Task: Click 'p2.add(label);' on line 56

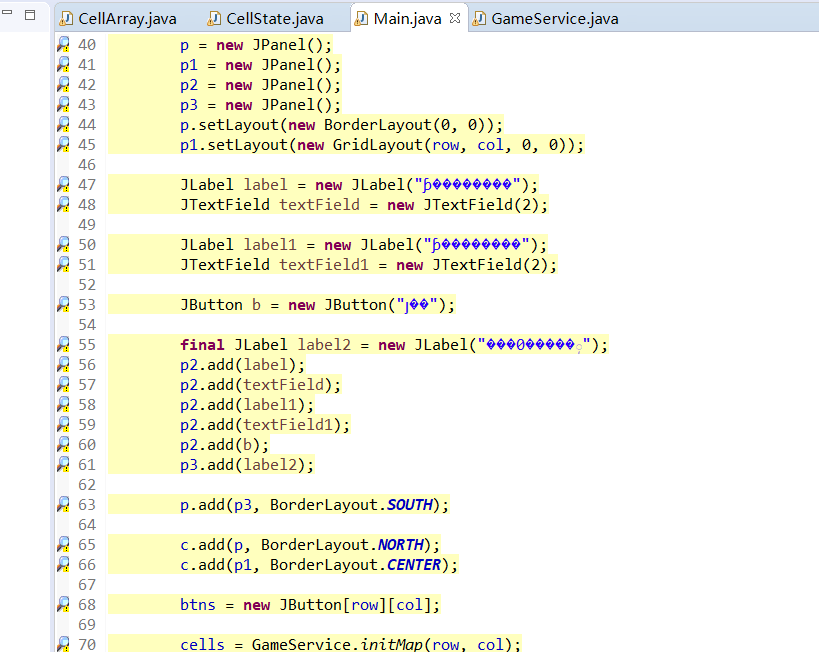Action: 242,365
